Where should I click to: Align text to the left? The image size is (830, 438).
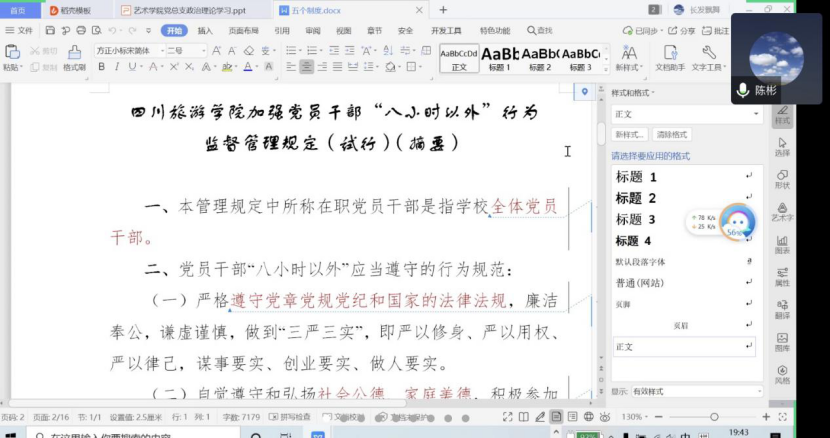291,67
